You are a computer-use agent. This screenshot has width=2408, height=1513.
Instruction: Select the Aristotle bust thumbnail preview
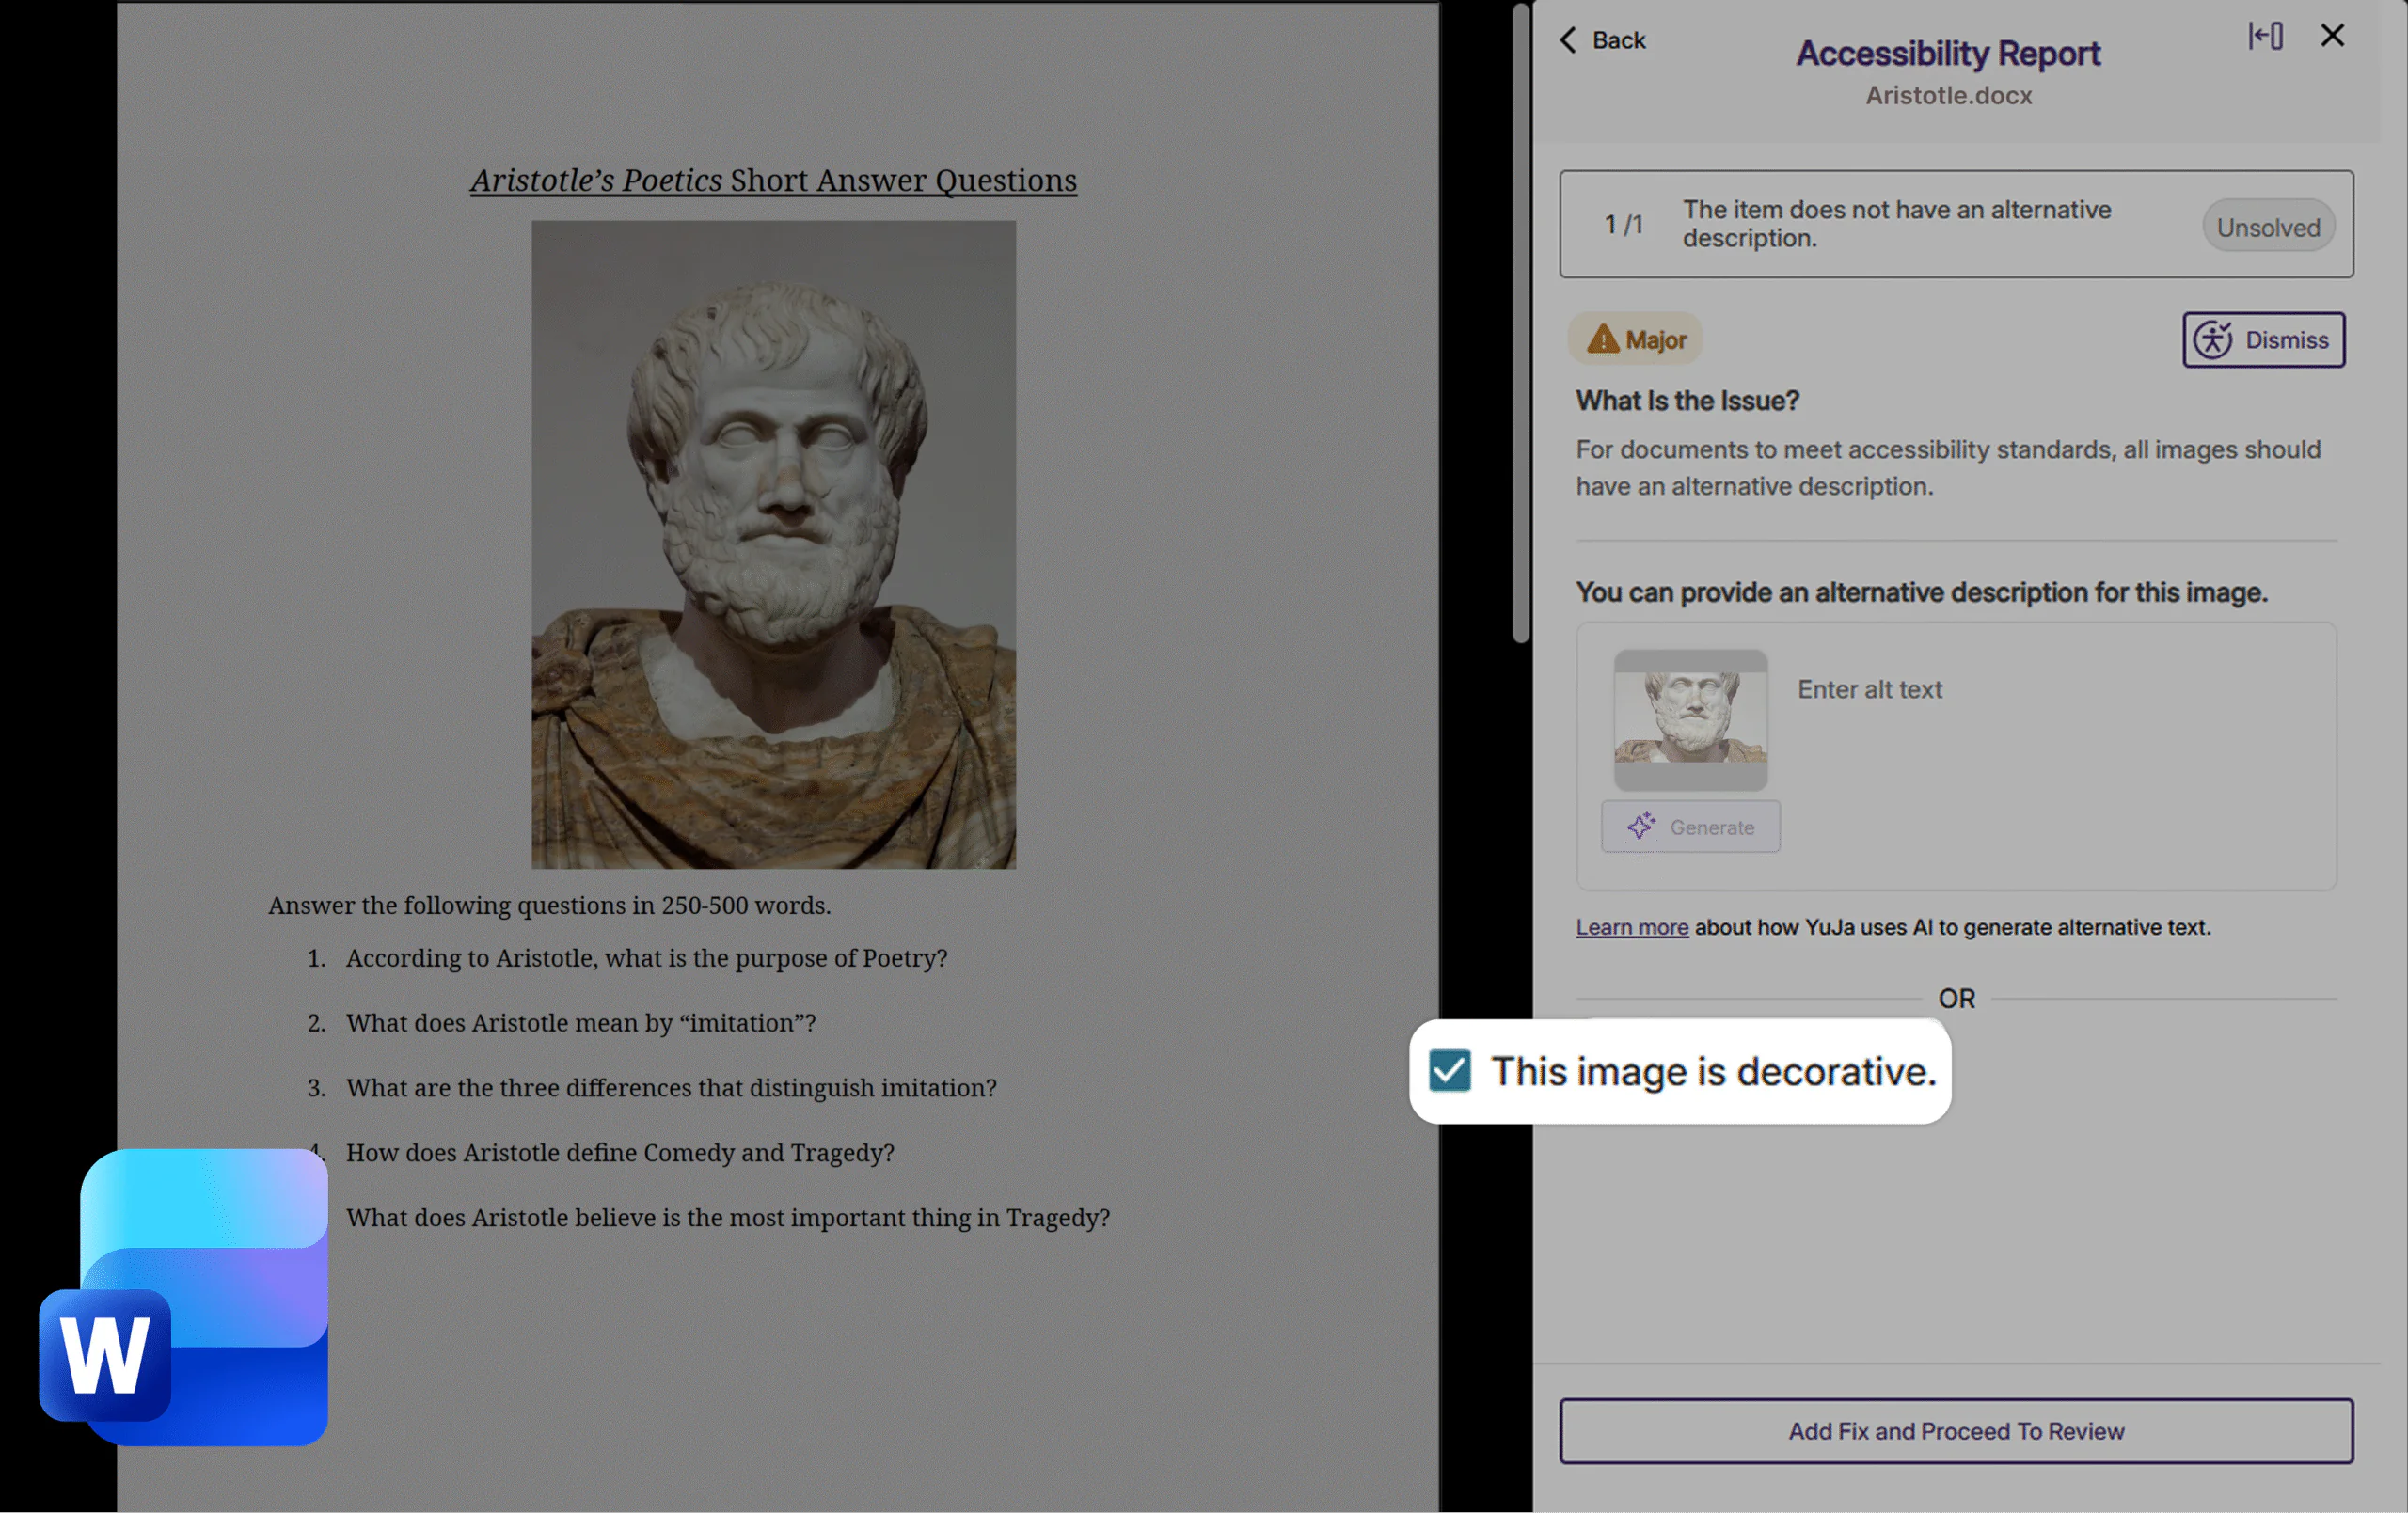[x=1690, y=720]
